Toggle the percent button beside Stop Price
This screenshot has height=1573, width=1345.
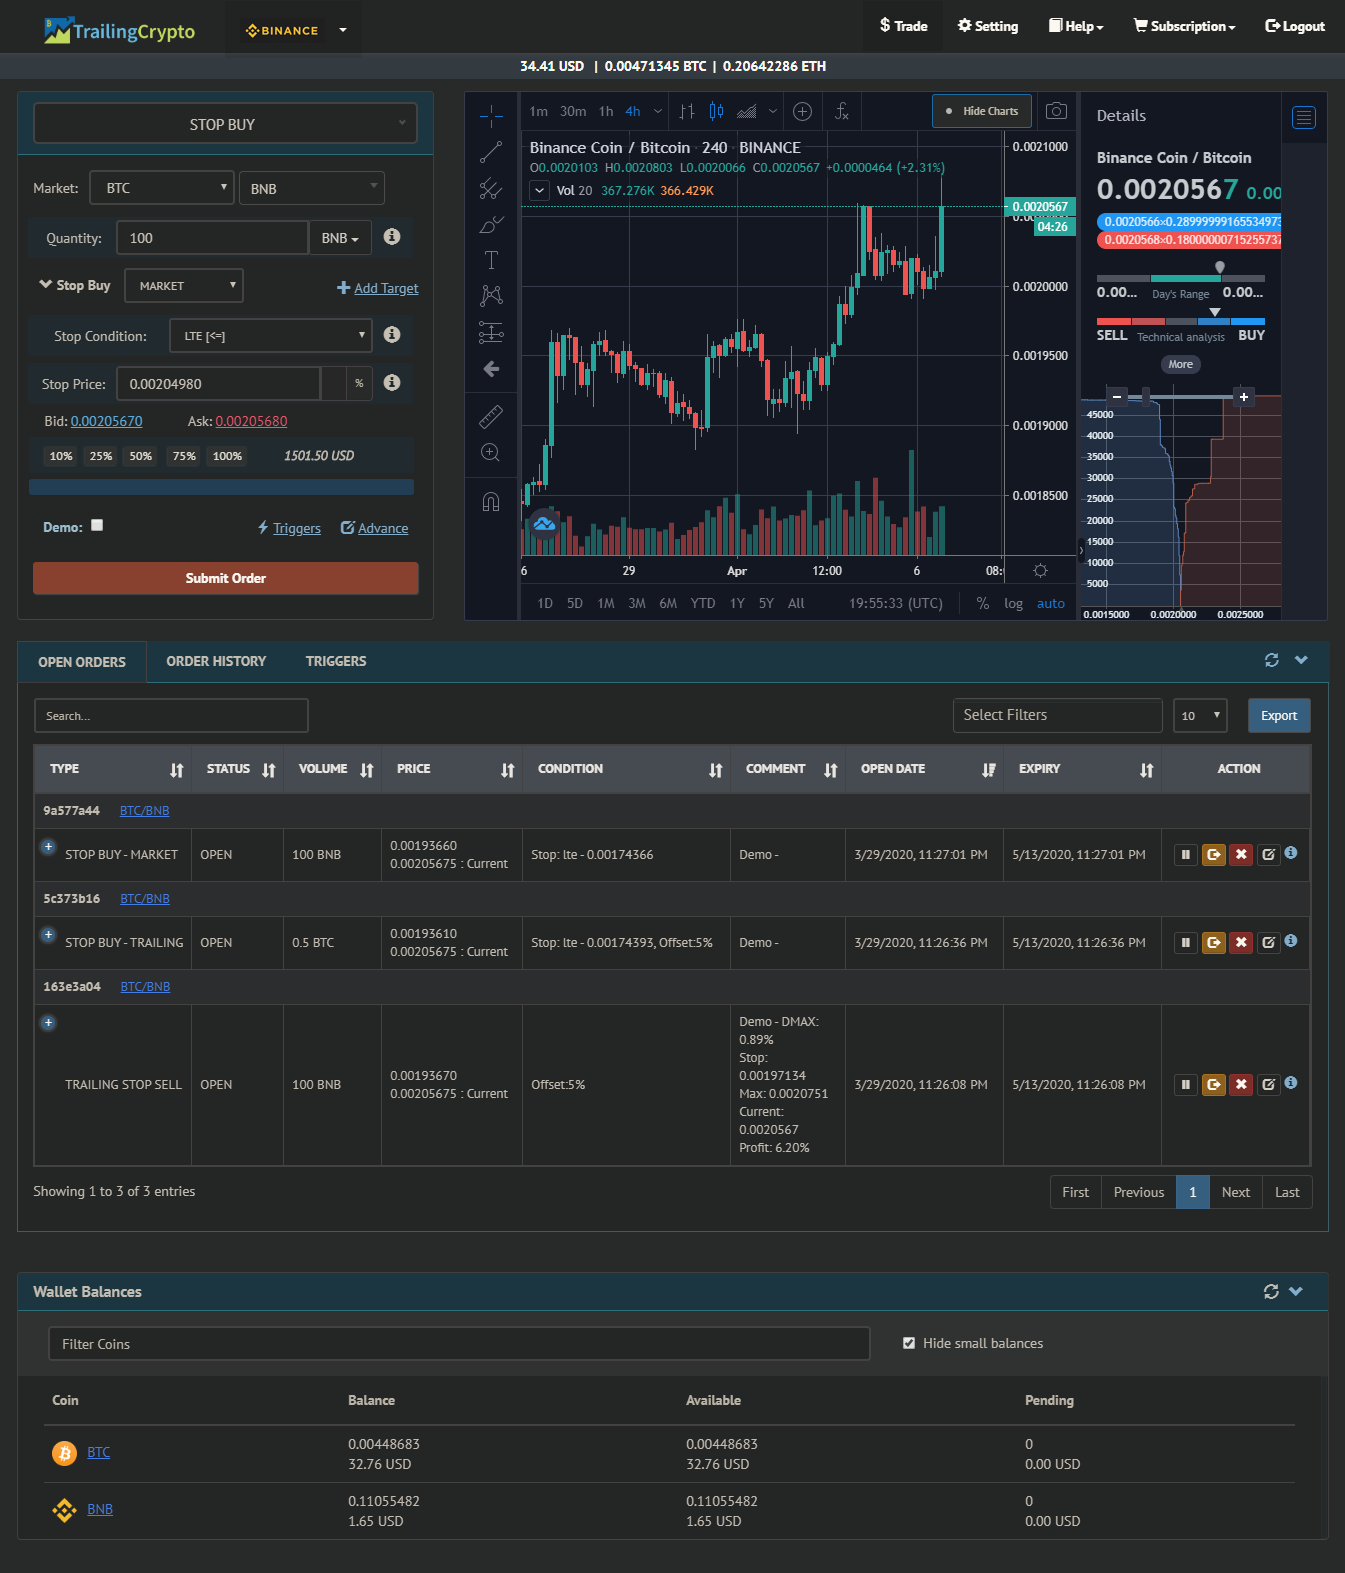click(x=359, y=383)
